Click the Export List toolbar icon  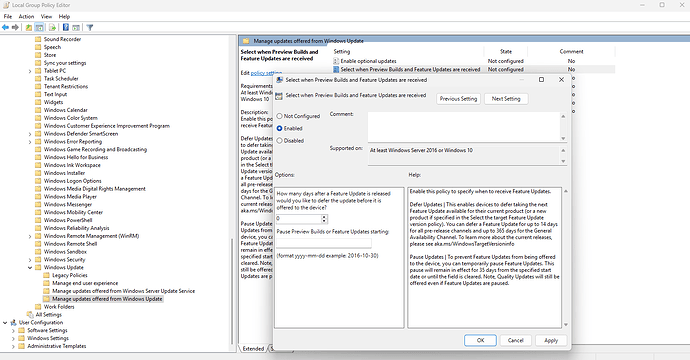click(52, 27)
